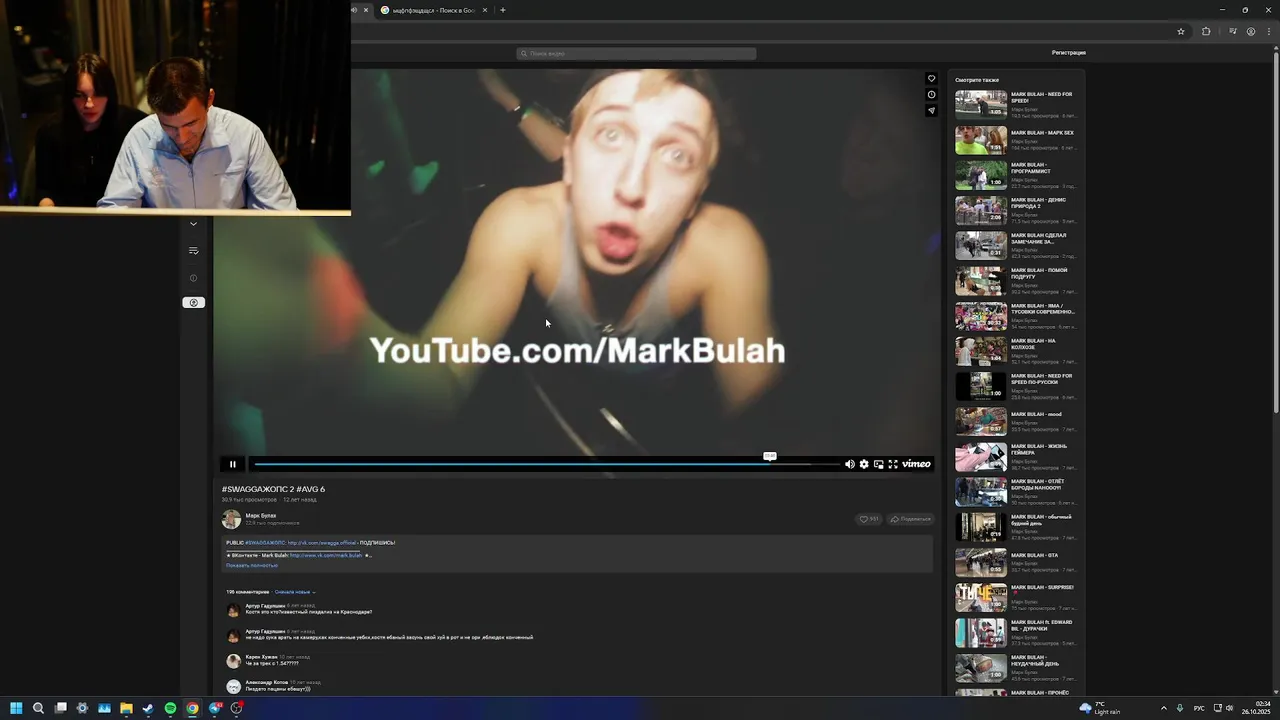Open MARK BULAH - ЯМА / ТУСОВКИ video

click(x=1015, y=316)
